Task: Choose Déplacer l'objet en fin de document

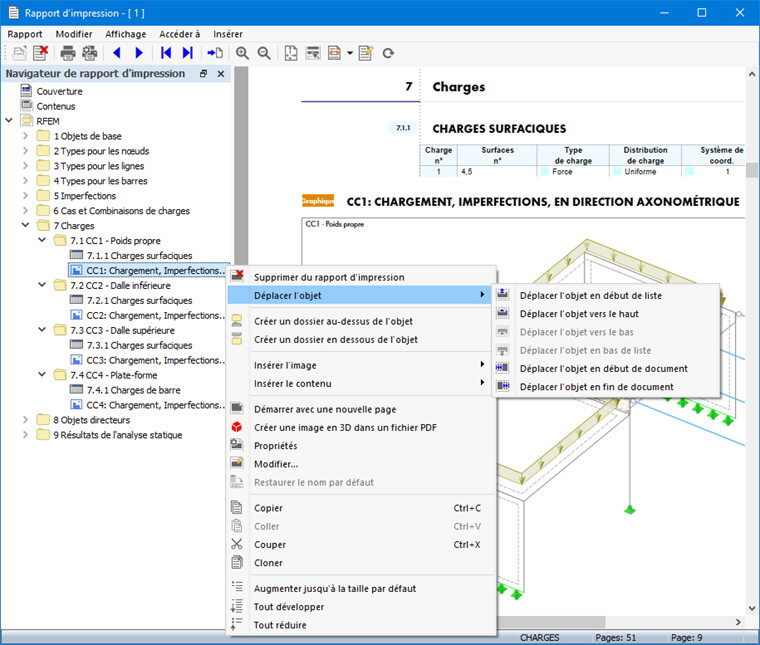Action: (606, 387)
